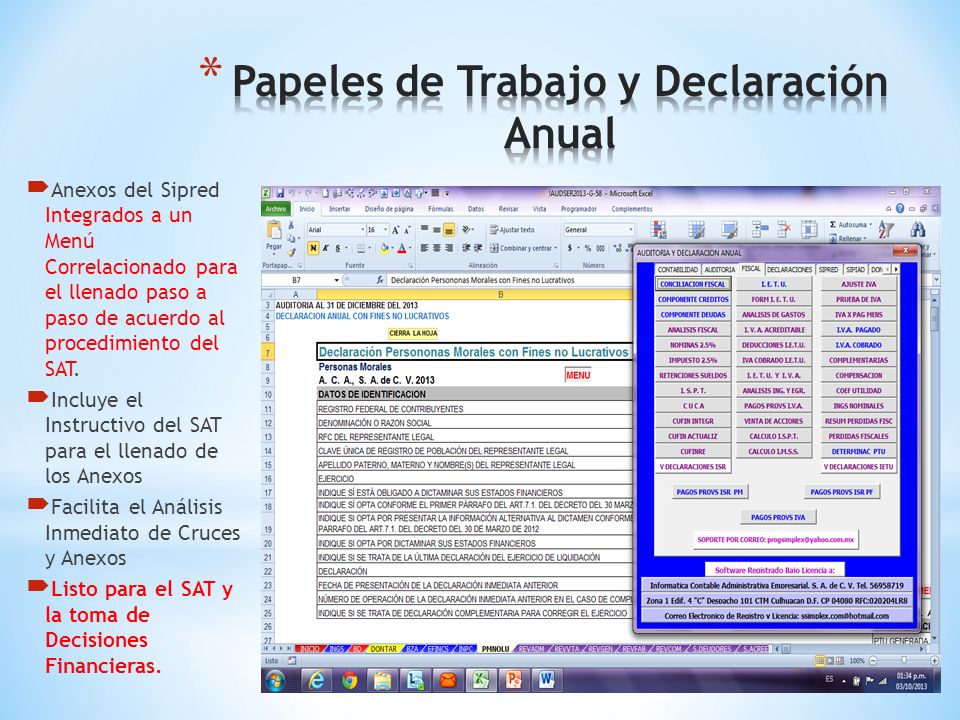
Task: Click the Format as Table icon
Action: (696, 230)
